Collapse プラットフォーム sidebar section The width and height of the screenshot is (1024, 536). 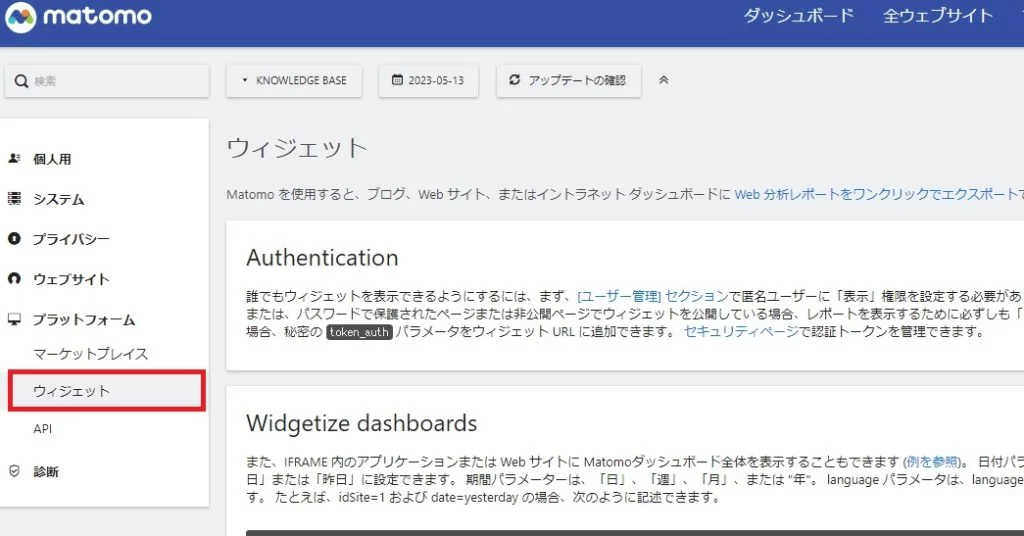point(84,319)
